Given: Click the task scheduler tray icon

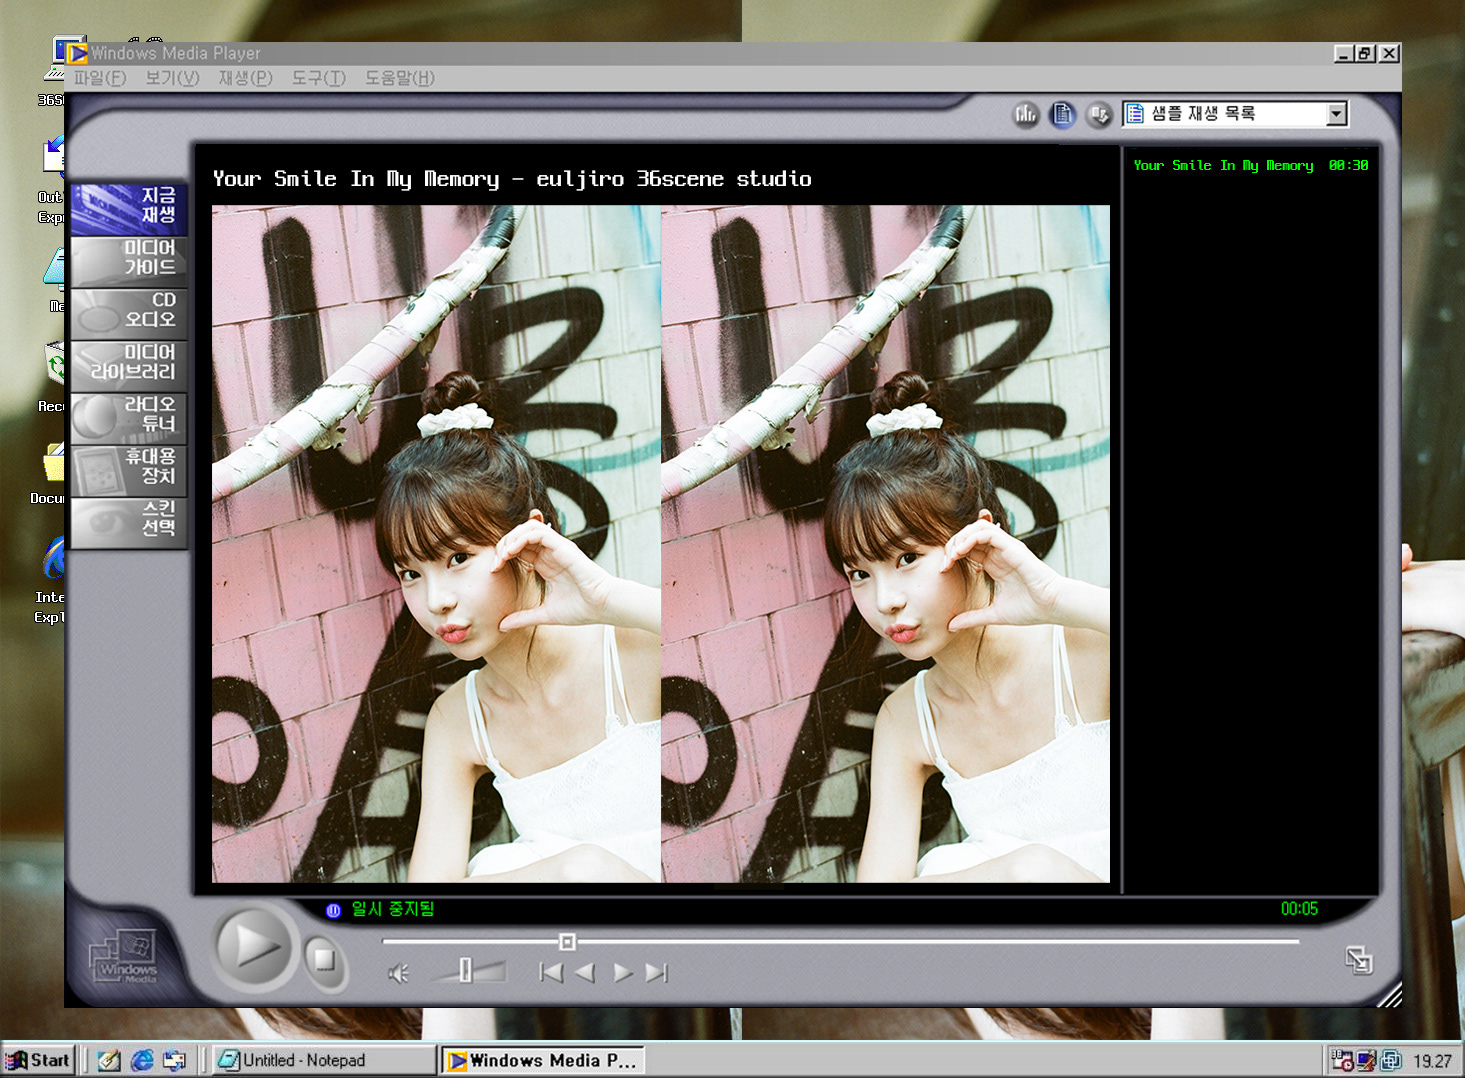Looking at the screenshot, I should [x=1342, y=1060].
